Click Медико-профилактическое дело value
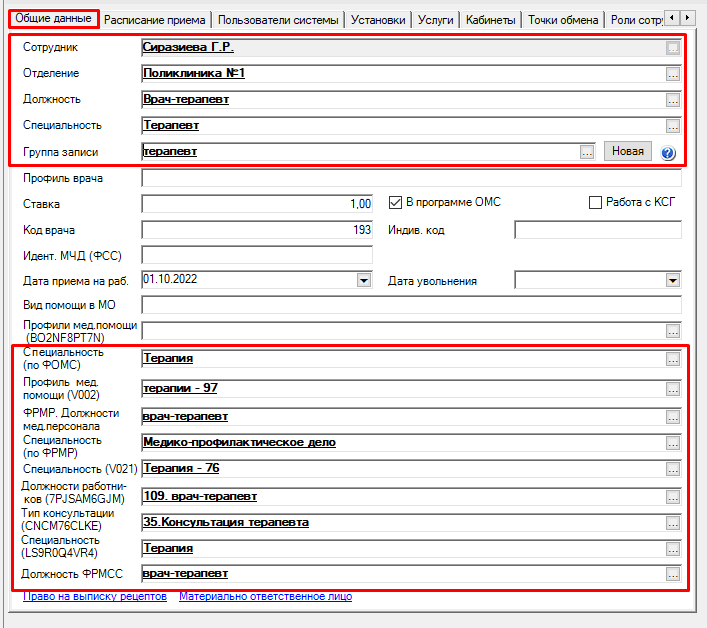707x628 pixels. (239, 443)
